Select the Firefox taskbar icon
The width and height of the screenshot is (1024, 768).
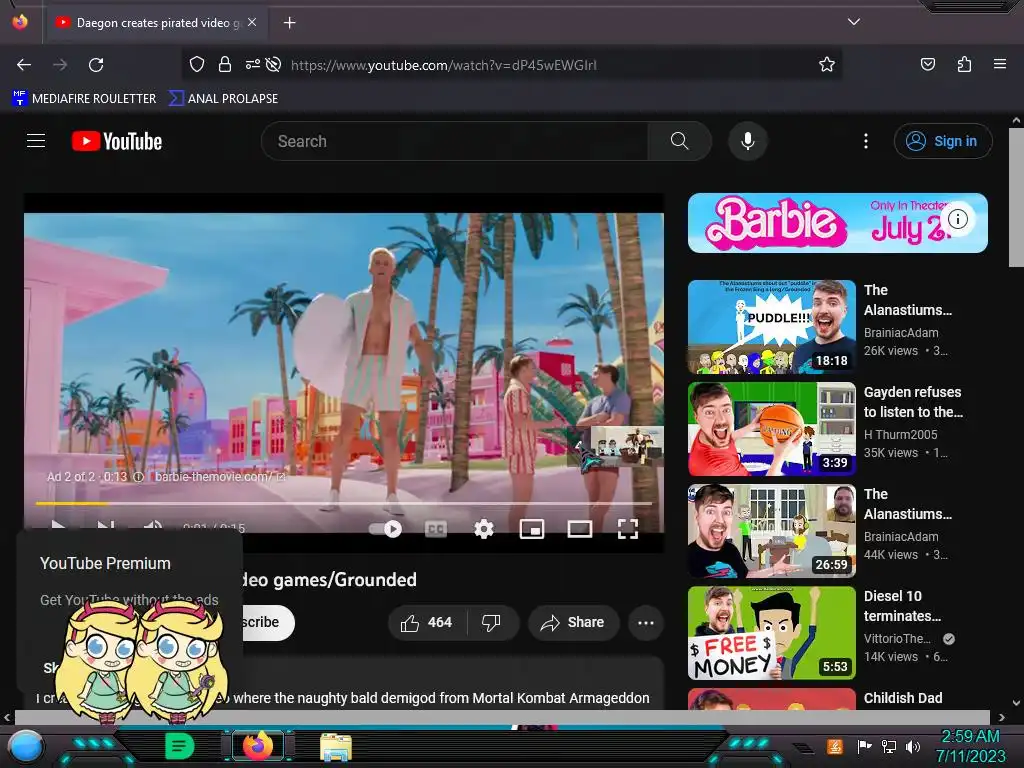tap(258, 746)
